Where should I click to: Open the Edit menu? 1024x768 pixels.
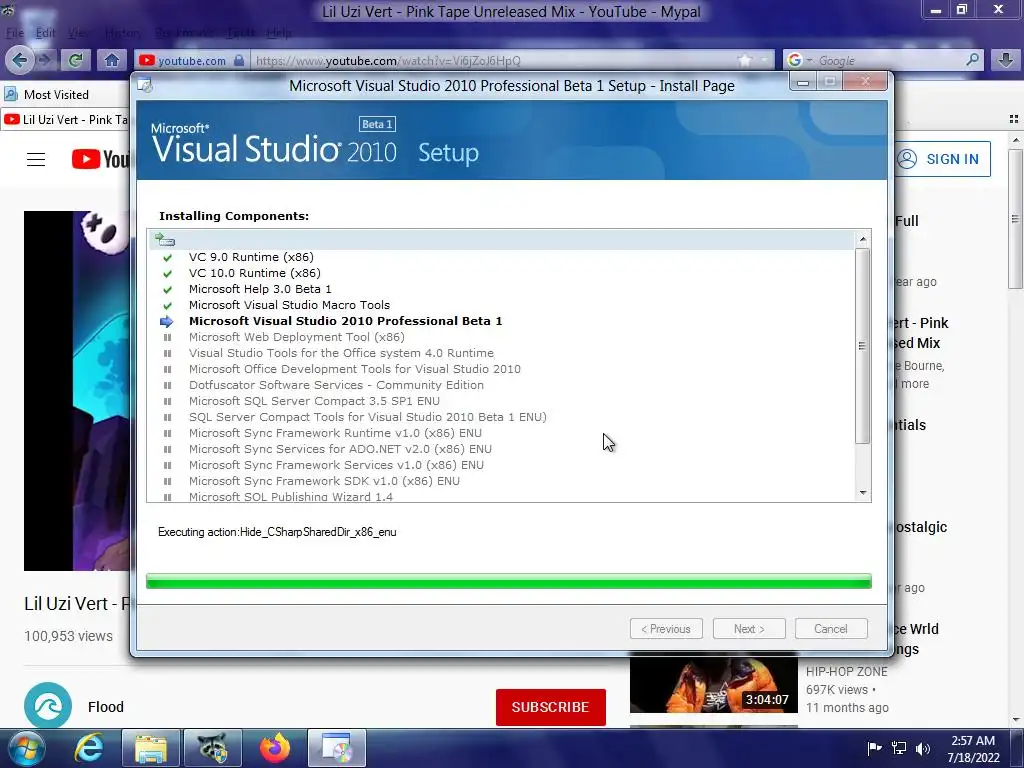point(45,33)
